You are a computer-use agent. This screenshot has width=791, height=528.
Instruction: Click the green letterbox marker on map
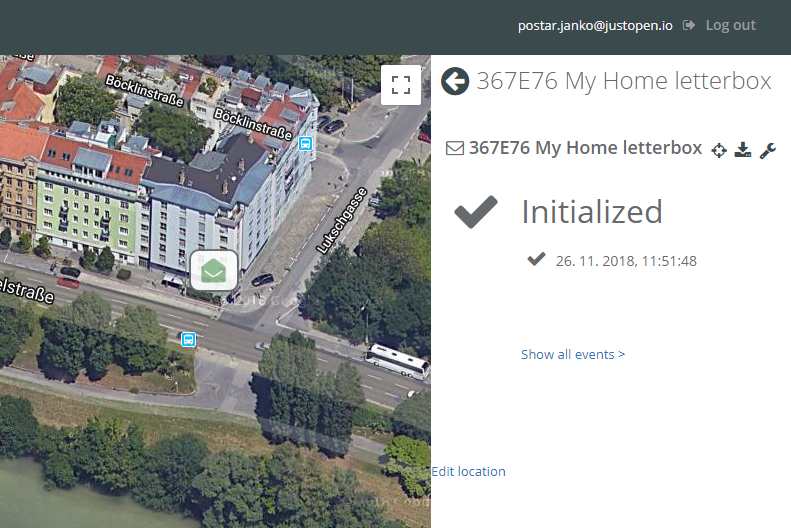pyautogui.click(x=214, y=271)
